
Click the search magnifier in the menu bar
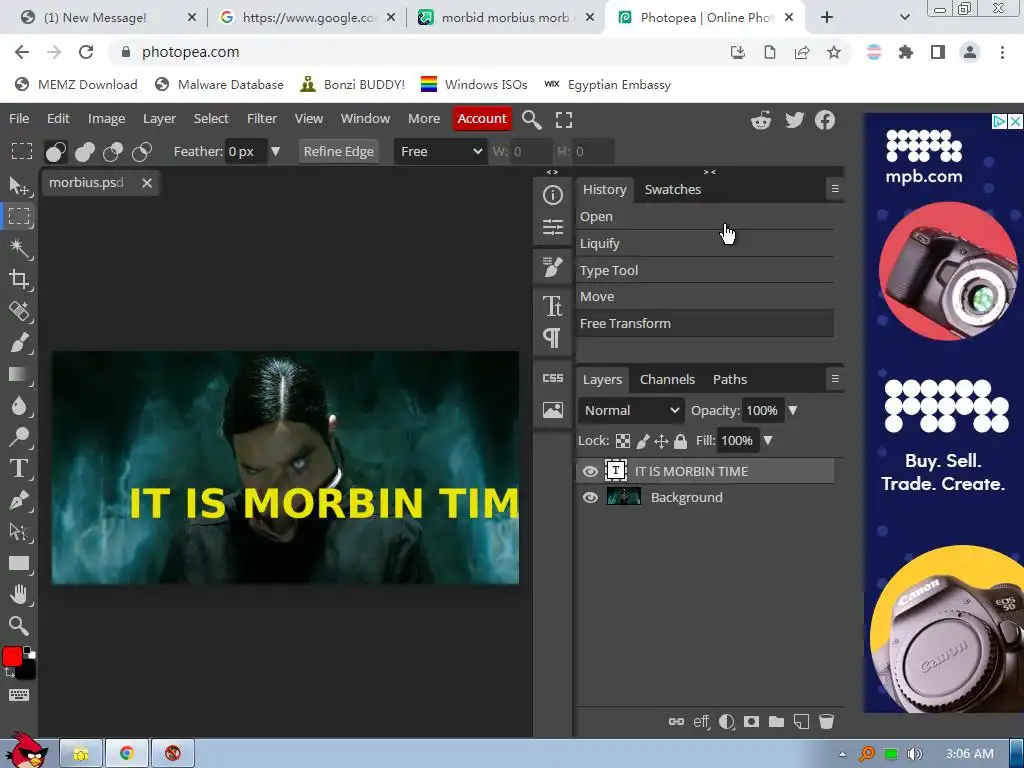click(532, 120)
